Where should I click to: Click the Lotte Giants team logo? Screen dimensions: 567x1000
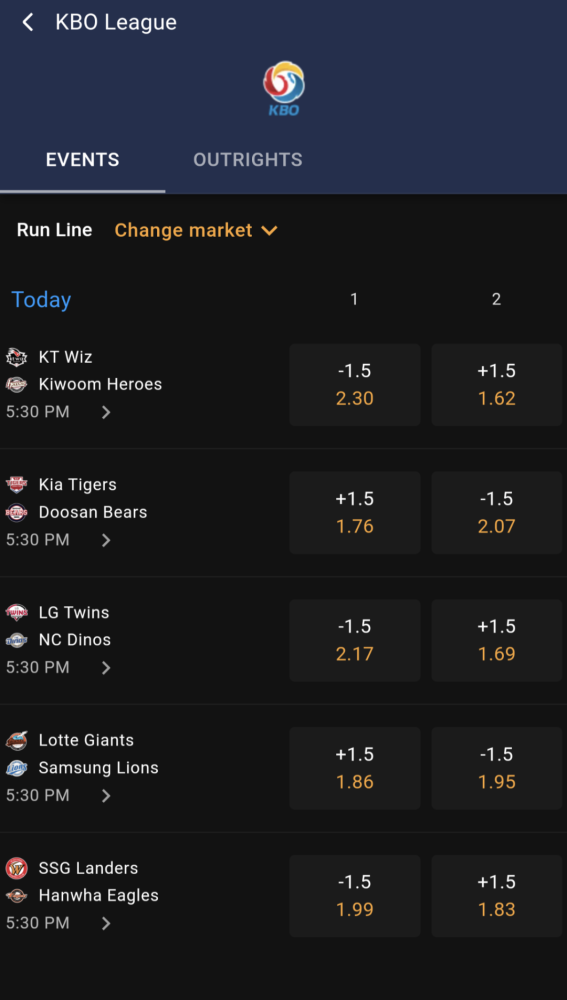(17, 740)
